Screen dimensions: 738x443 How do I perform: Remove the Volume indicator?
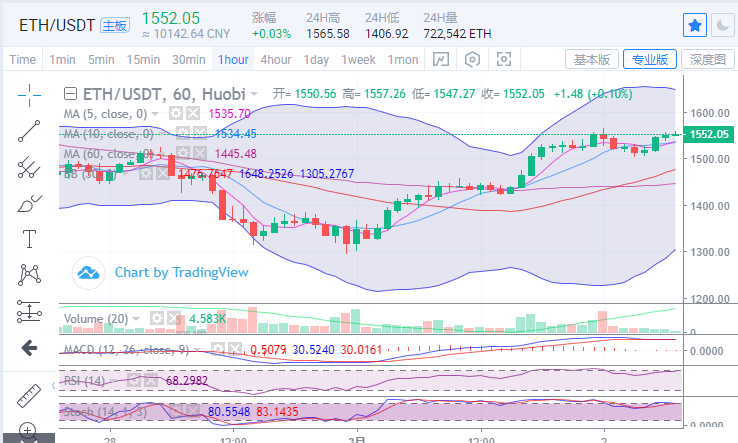click(174, 318)
